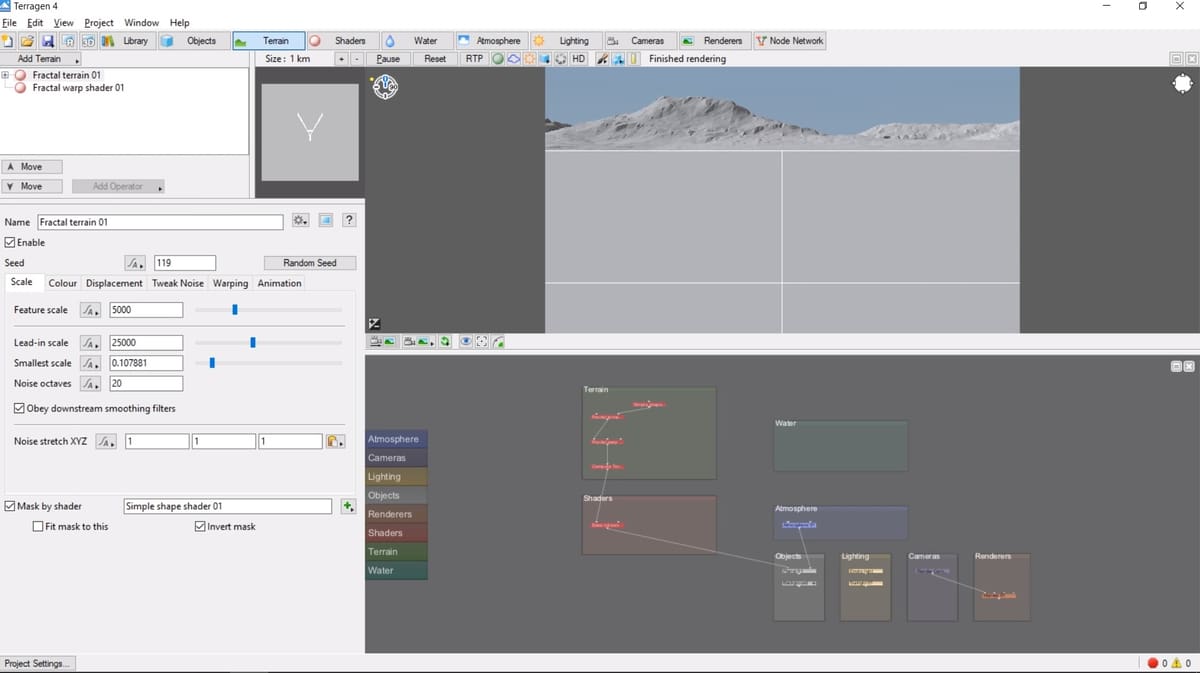Toggle atmosphere cloud preview icon
Viewport: 1200px width, 673px height.
point(513,59)
